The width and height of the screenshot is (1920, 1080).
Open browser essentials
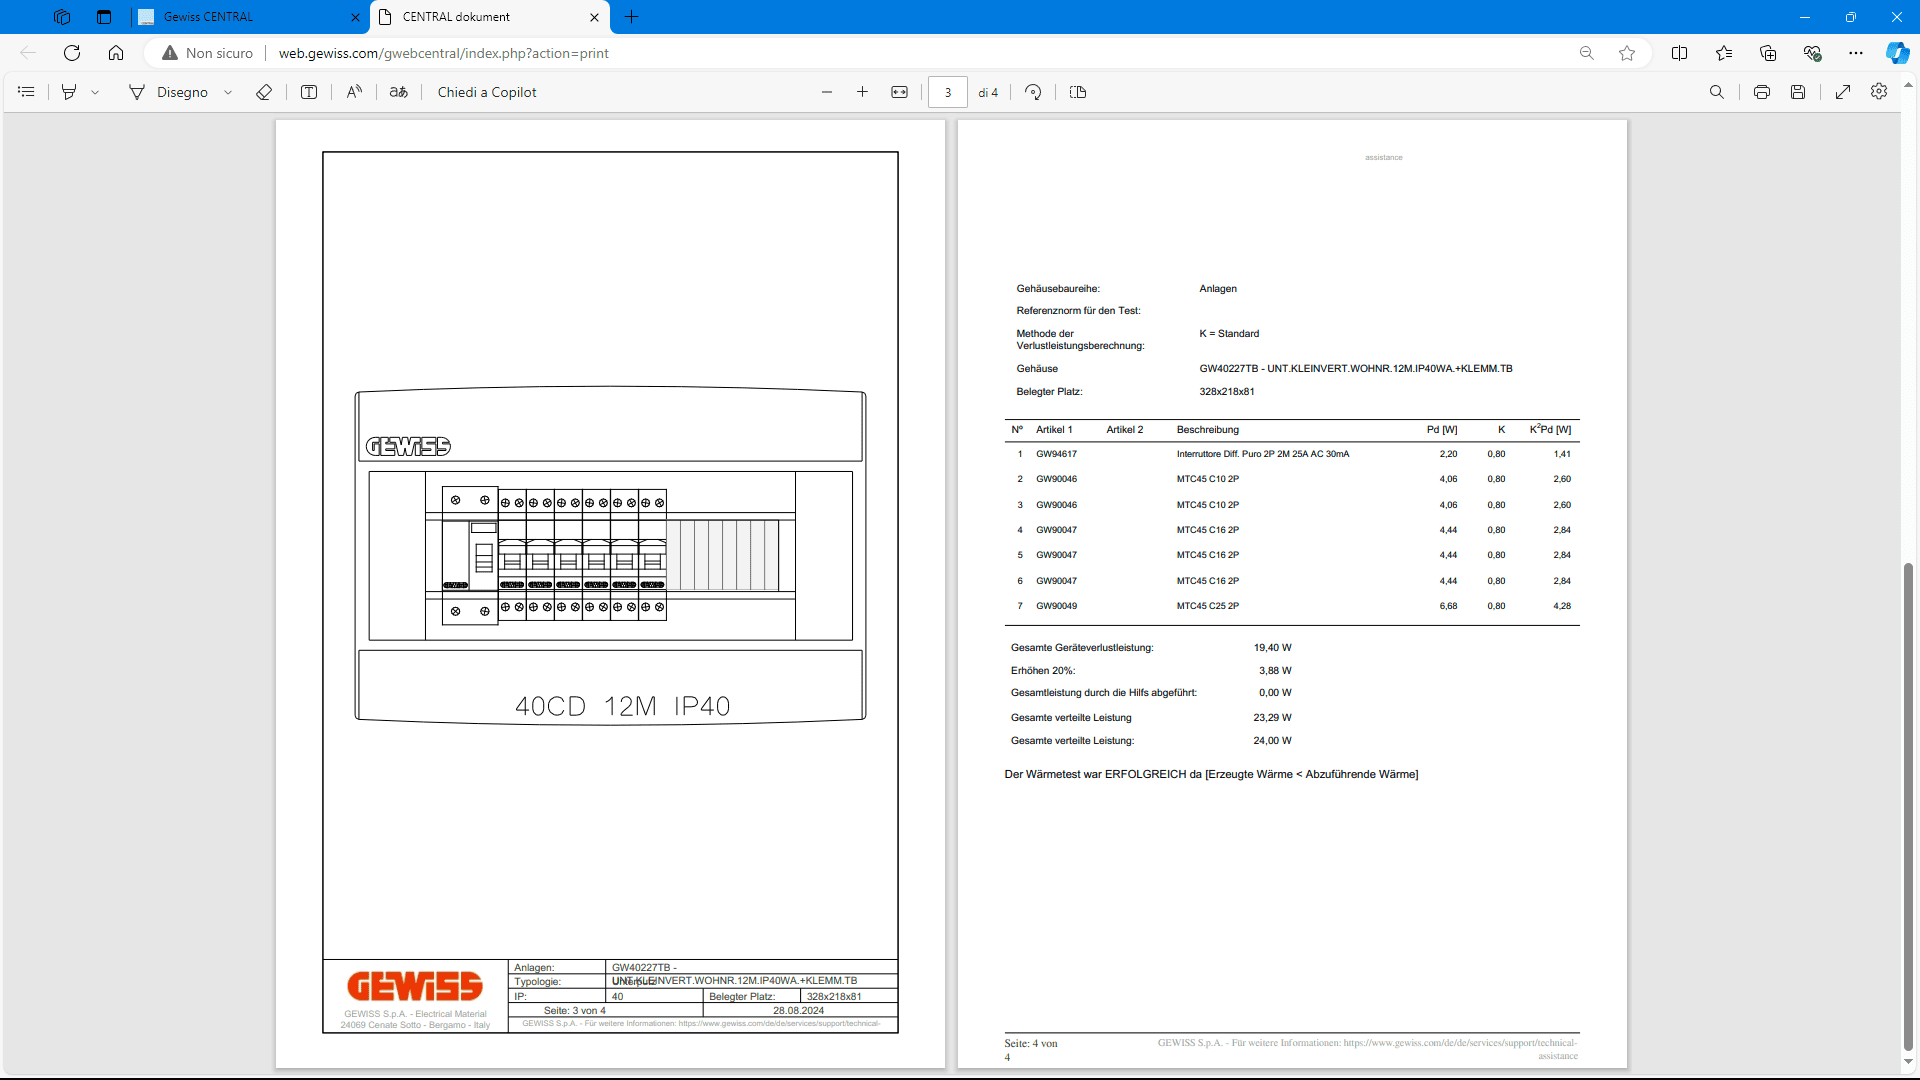1812,53
